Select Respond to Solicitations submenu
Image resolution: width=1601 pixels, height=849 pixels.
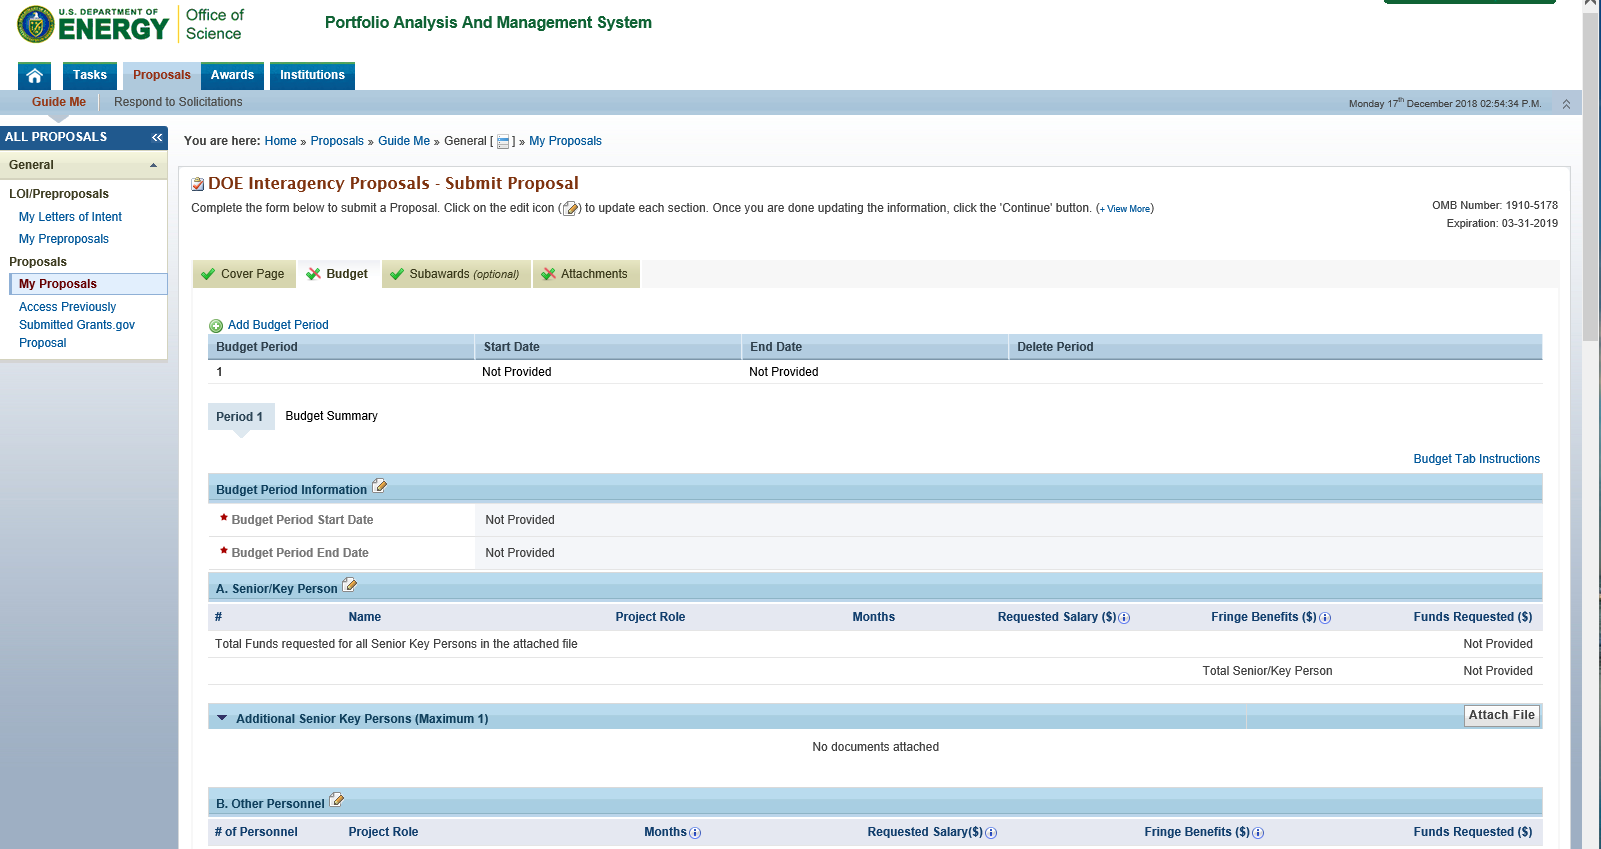pos(178,102)
